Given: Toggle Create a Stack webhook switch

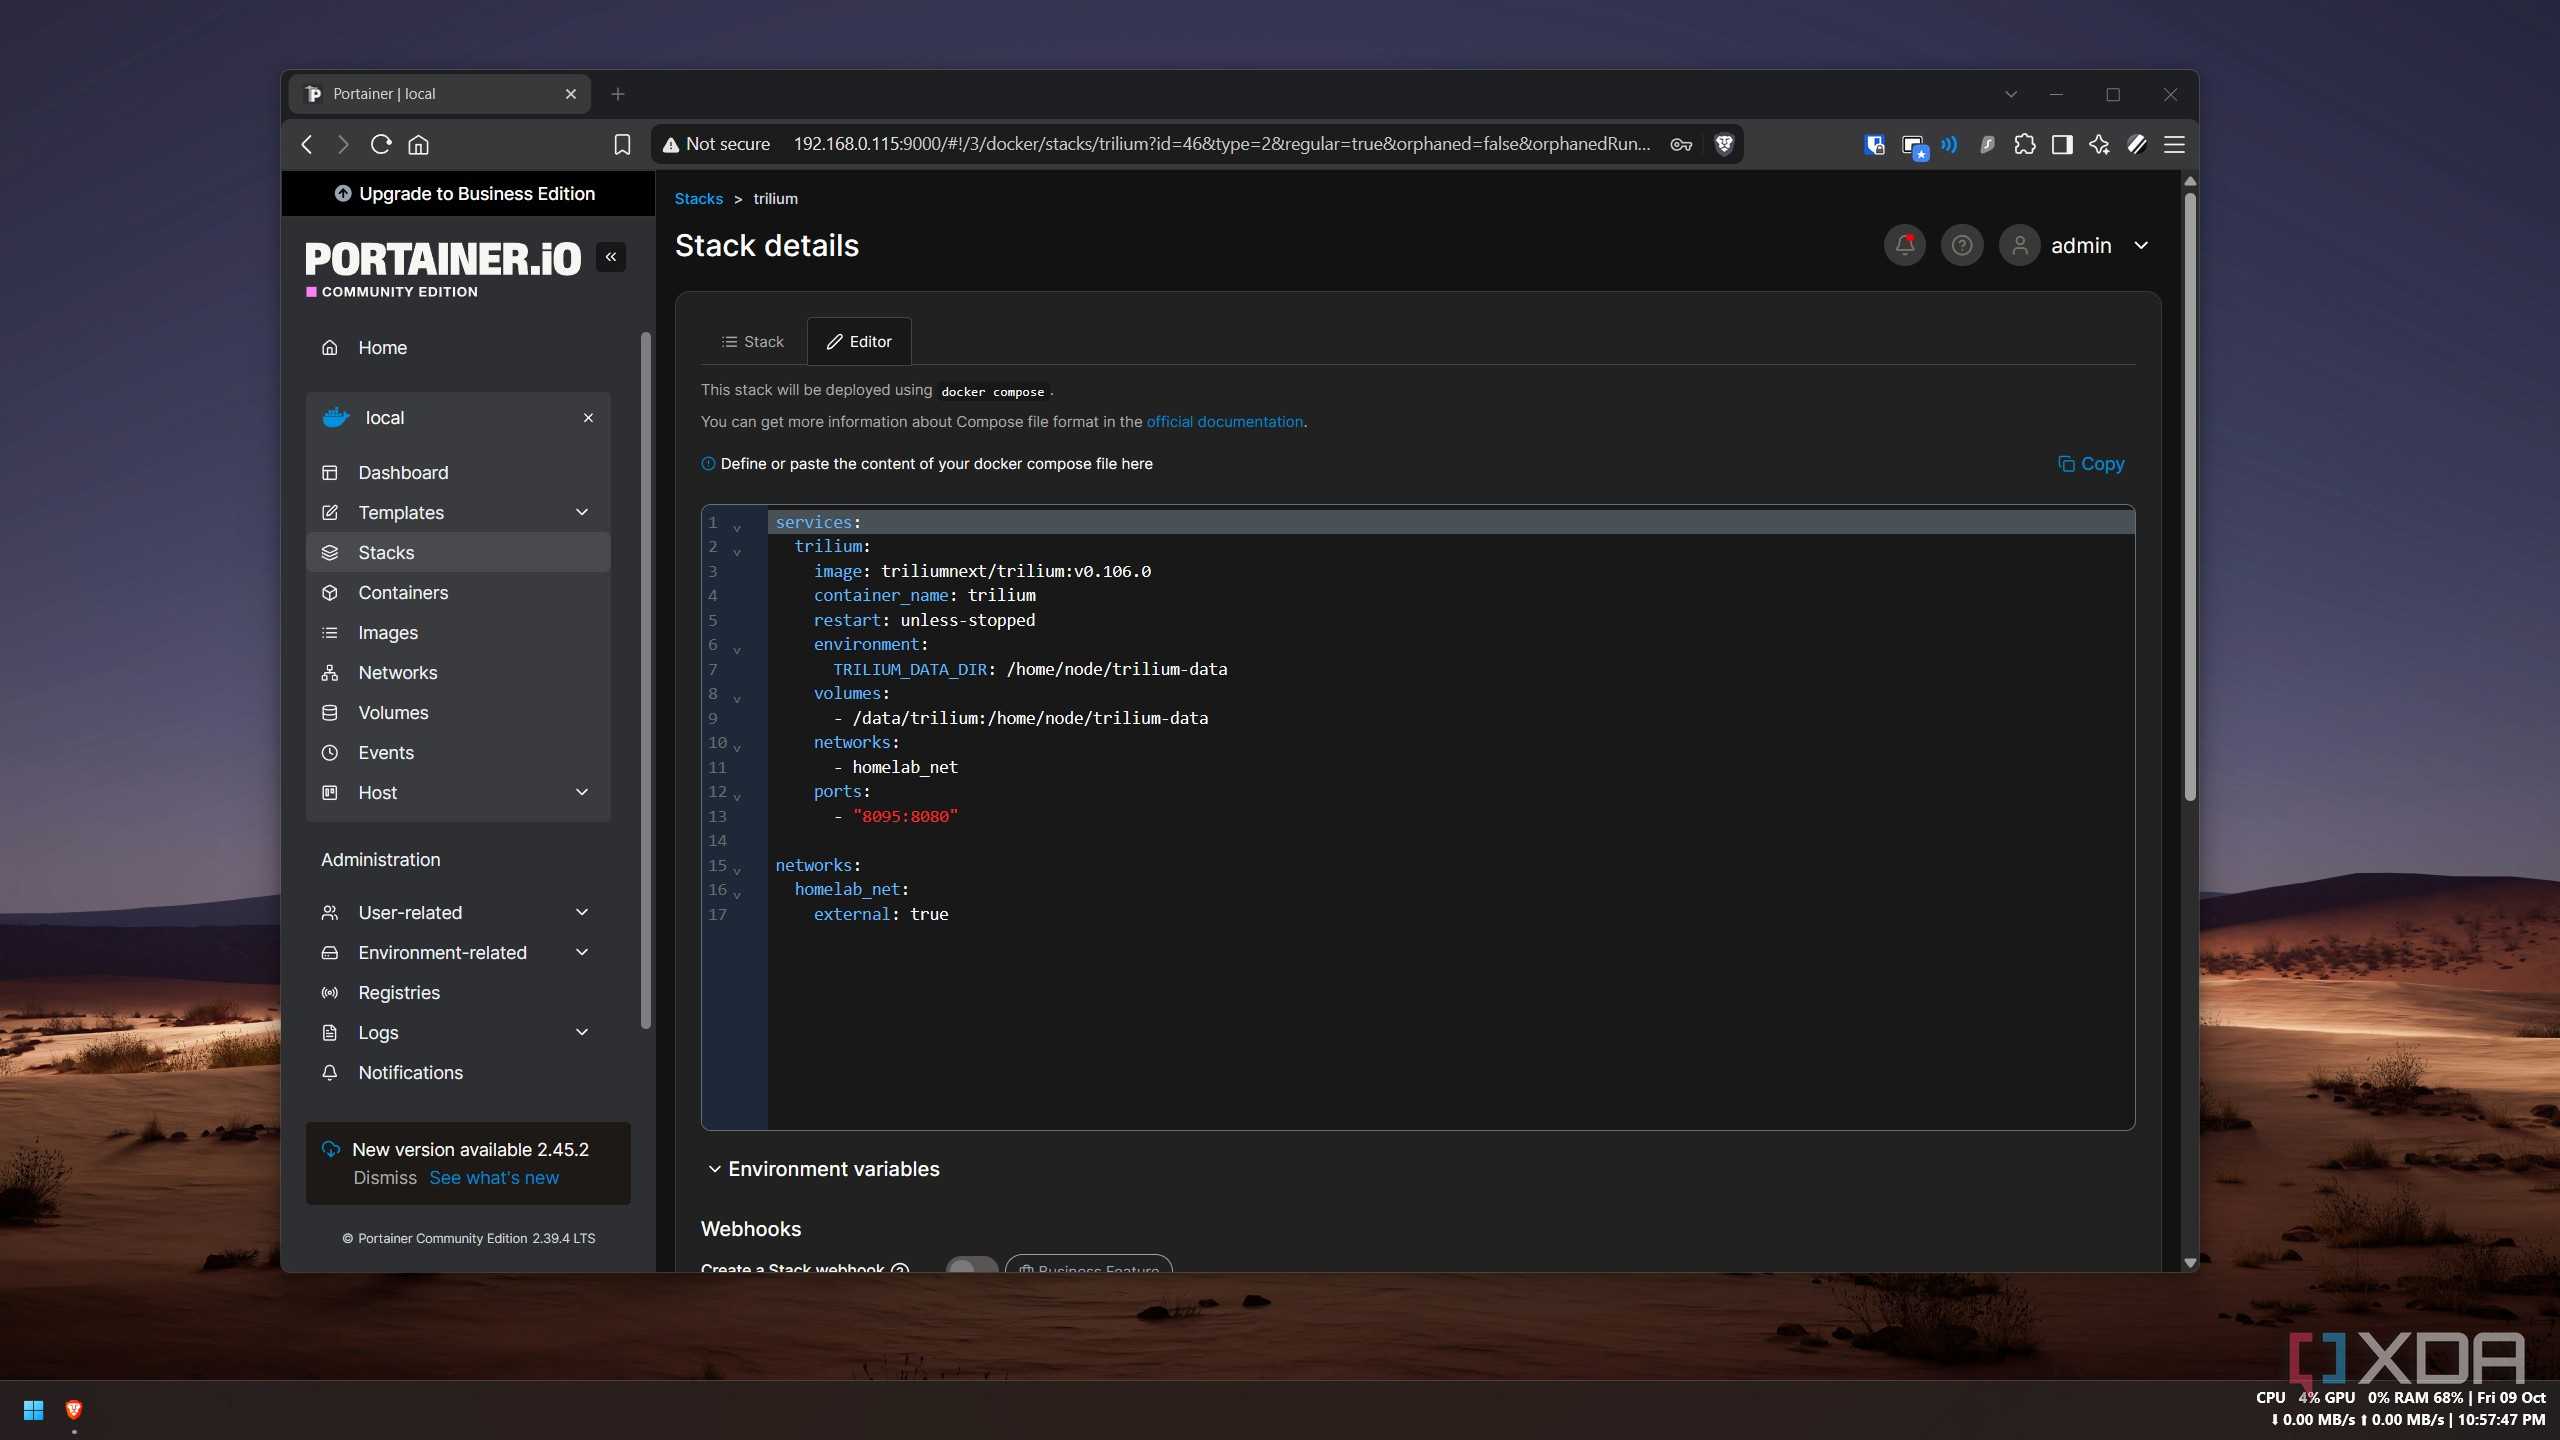Looking at the screenshot, I should point(971,1265).
